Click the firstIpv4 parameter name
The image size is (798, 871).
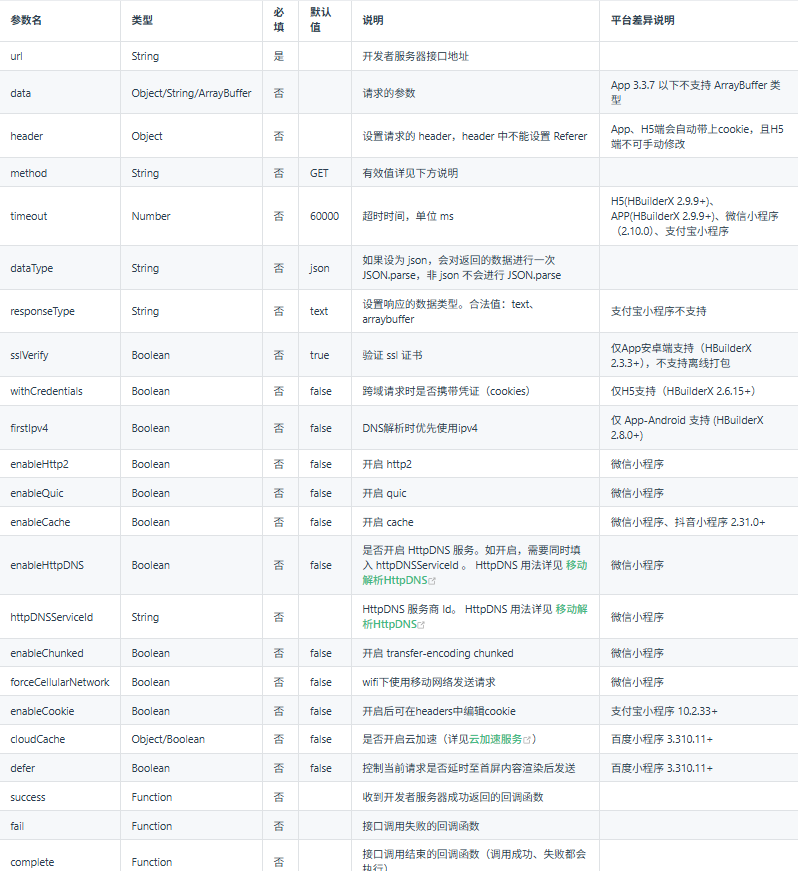click(29, 428)
